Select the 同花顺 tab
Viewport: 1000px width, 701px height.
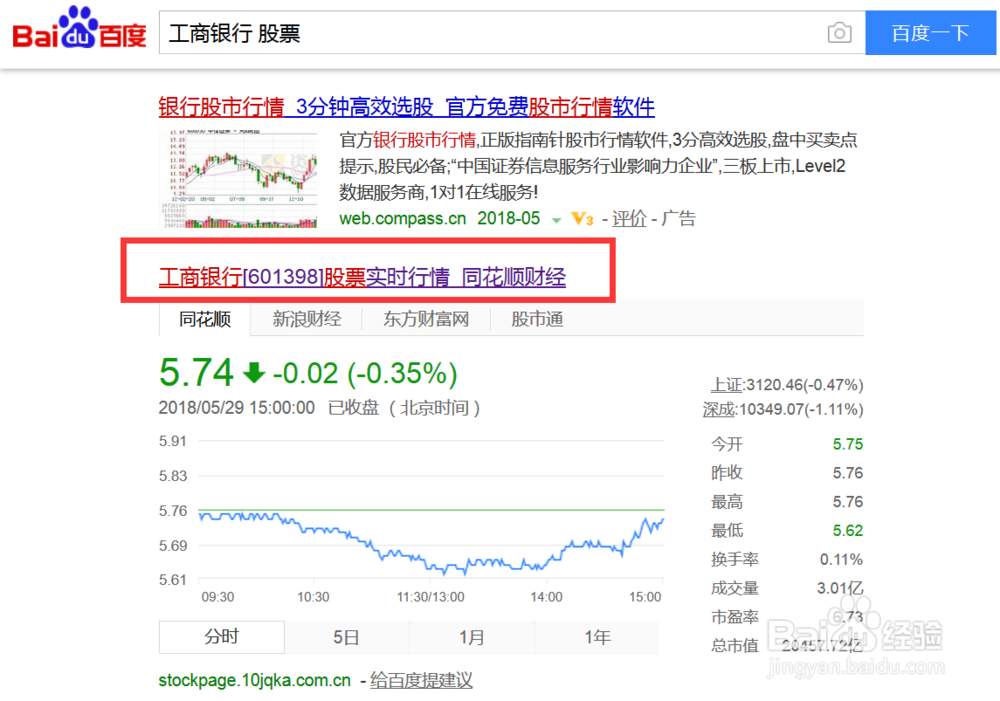[205, 319]
